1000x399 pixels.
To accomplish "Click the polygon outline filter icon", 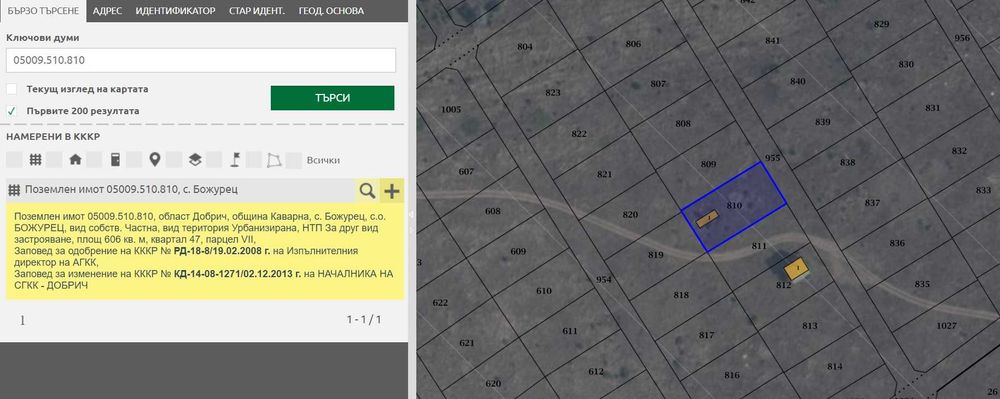I will (x=274, y=160).
